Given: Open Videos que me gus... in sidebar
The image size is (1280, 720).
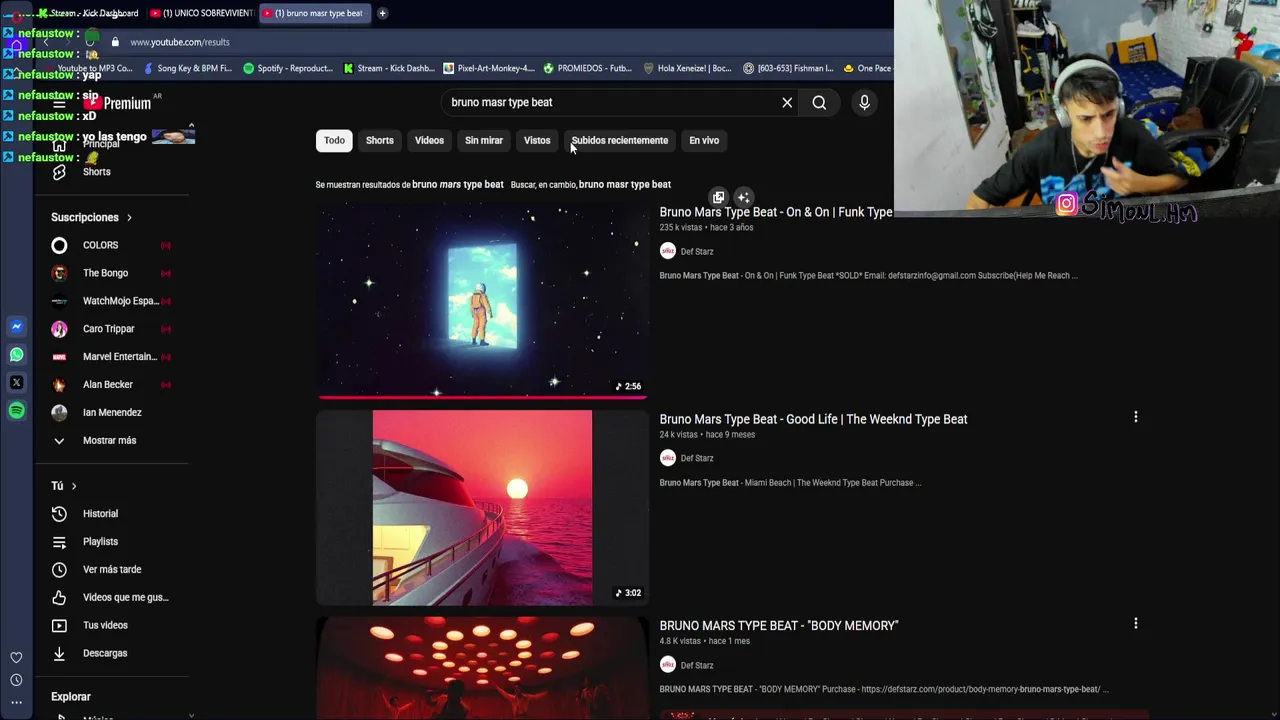Looking at the screenshot, I should pyautogui.click(x=111, y=598).
